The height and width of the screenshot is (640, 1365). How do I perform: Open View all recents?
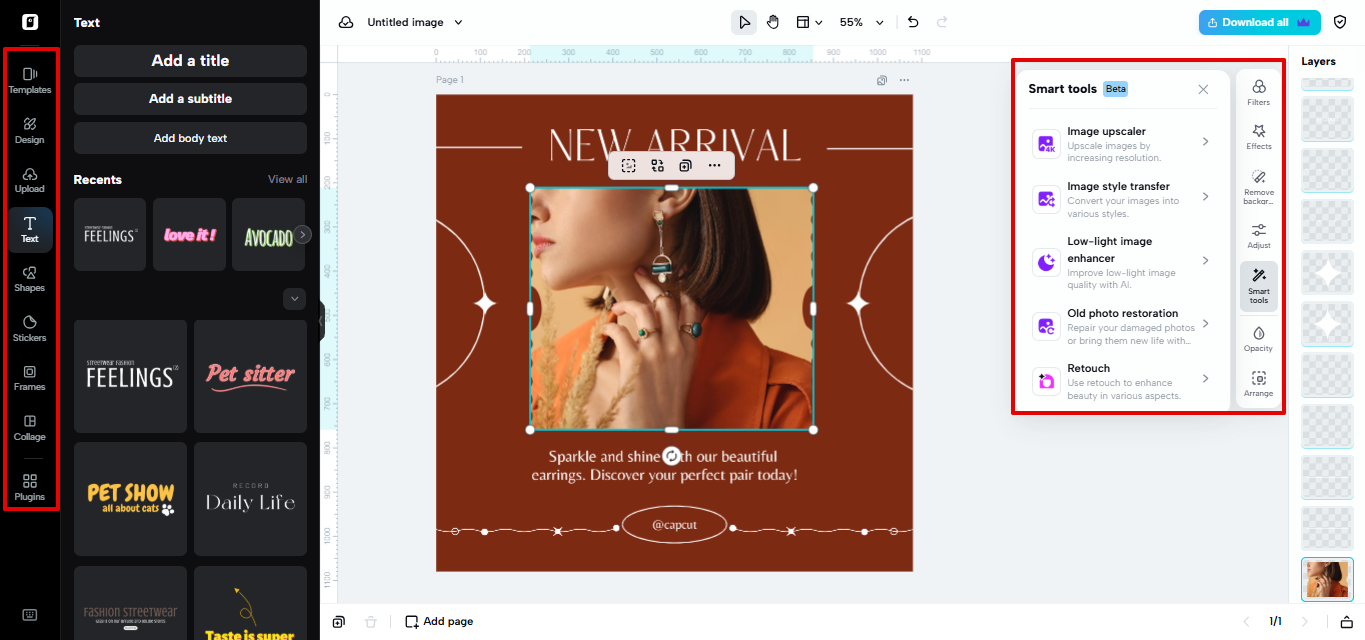click(287, 179)
